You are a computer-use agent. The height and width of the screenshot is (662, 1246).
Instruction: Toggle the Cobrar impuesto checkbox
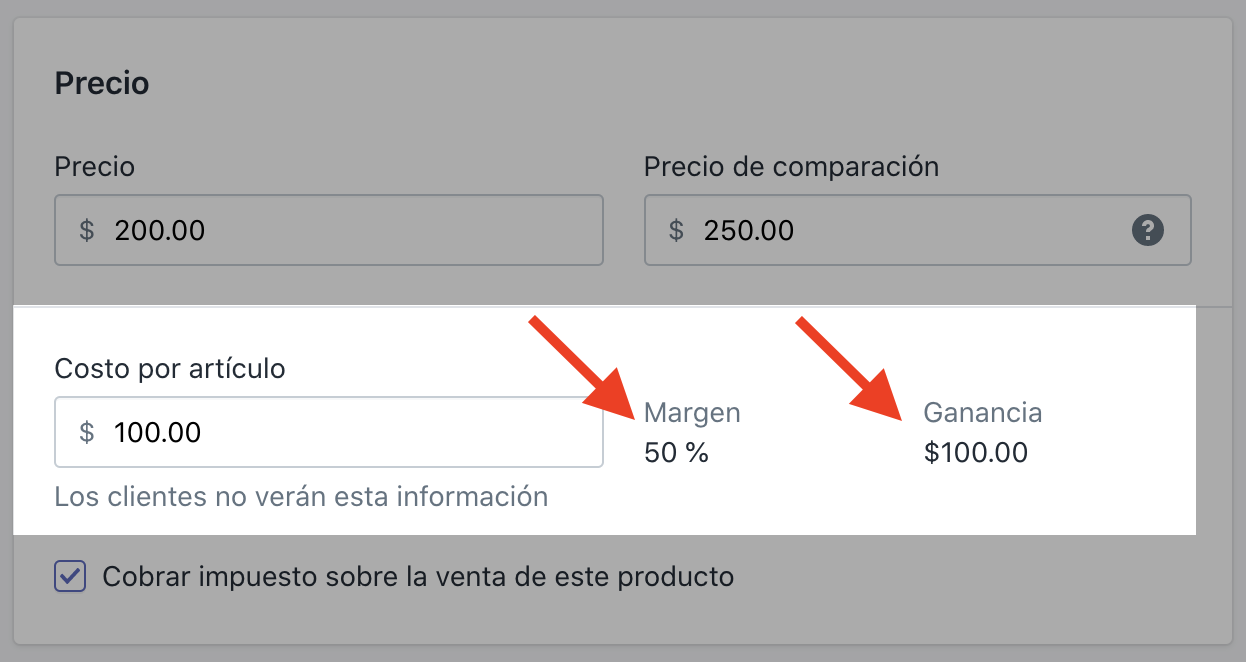[x=70, y=577]
